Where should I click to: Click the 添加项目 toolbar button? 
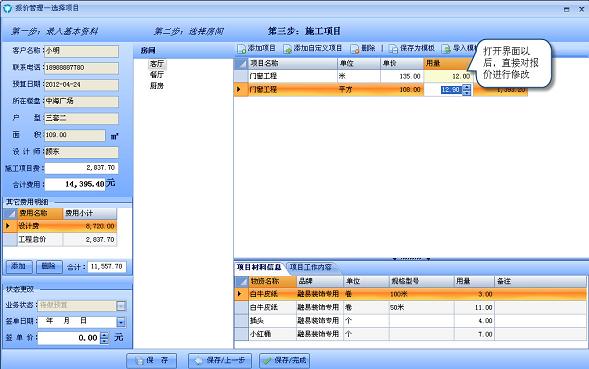[257, 48]
